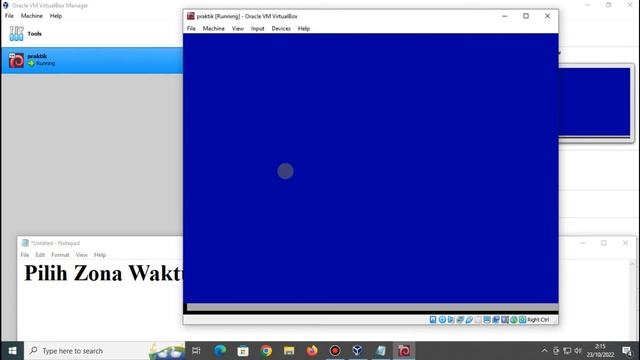The height and width of the screenshot is (360, 640).
Task: Open File Explorer from taskbar
Action: click(x=289, y=351)
